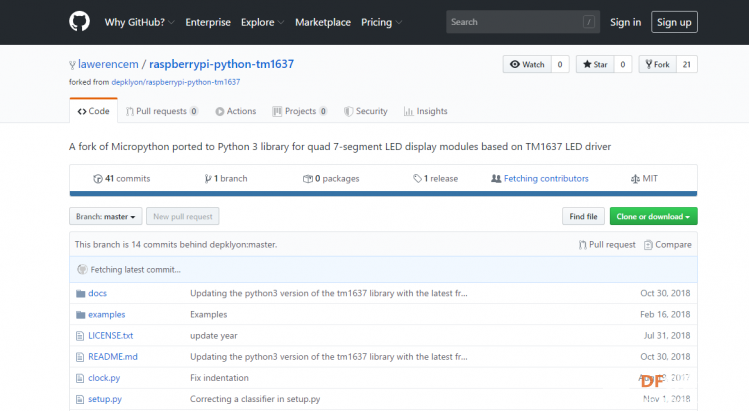Select the Code tab
Image resolution: width=749 pixels, height=411 pixels.
point(94,111)
